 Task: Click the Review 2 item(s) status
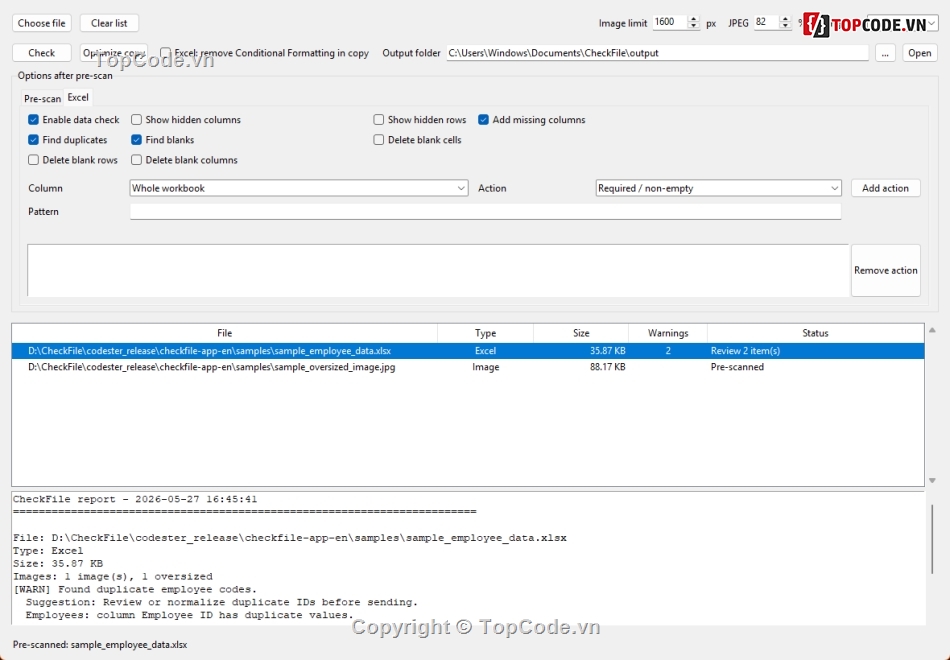(745, 350)
